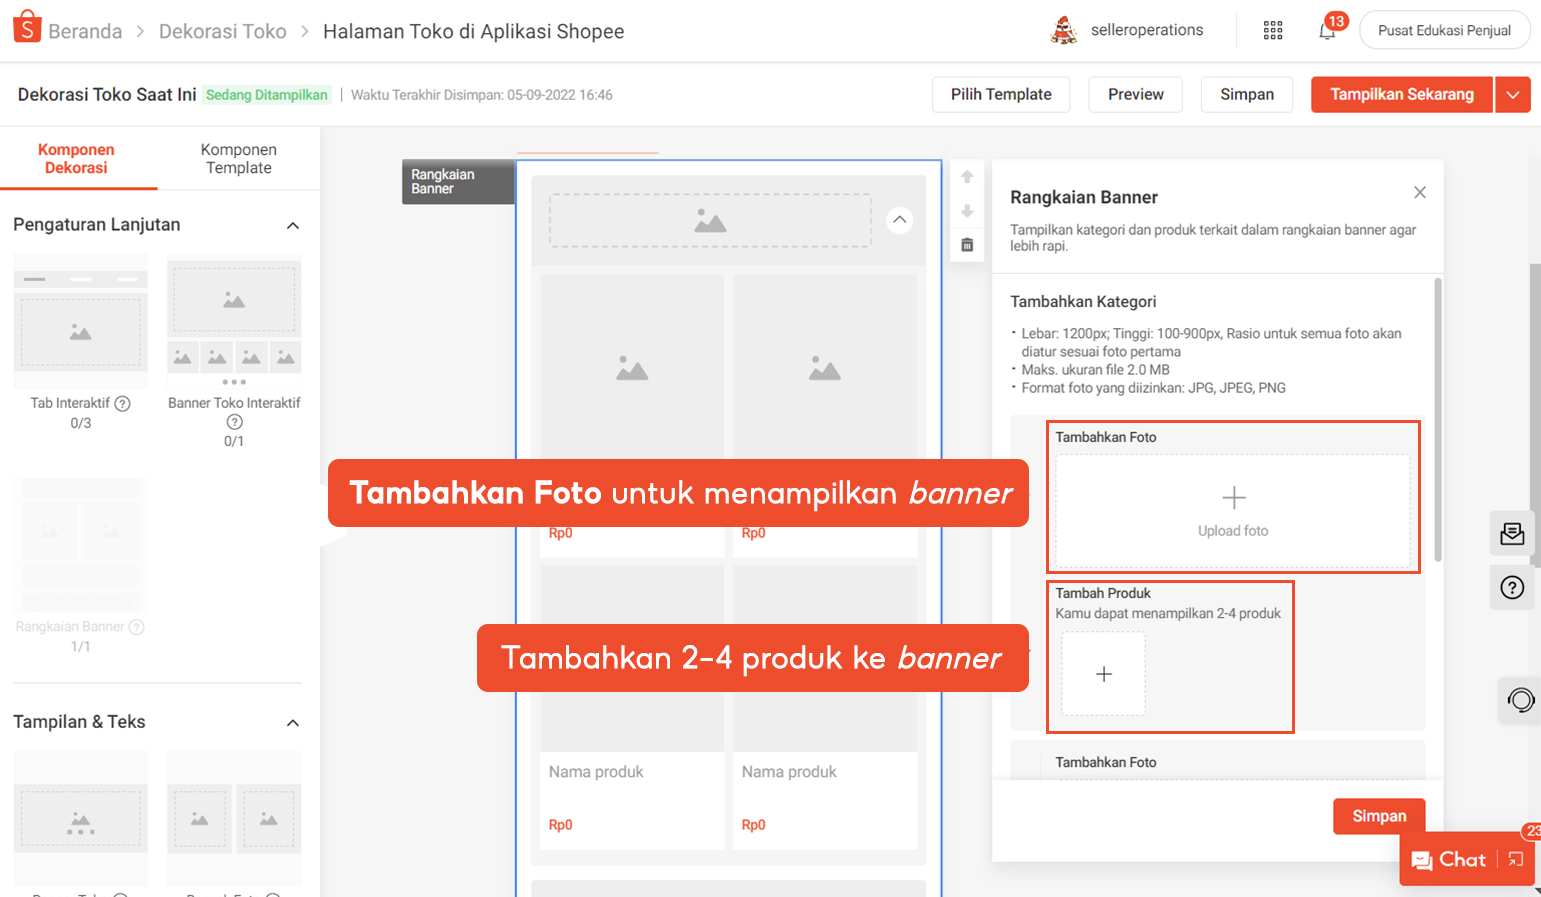Click the Shopee logo icon
1541x897 pixels.
27,28
